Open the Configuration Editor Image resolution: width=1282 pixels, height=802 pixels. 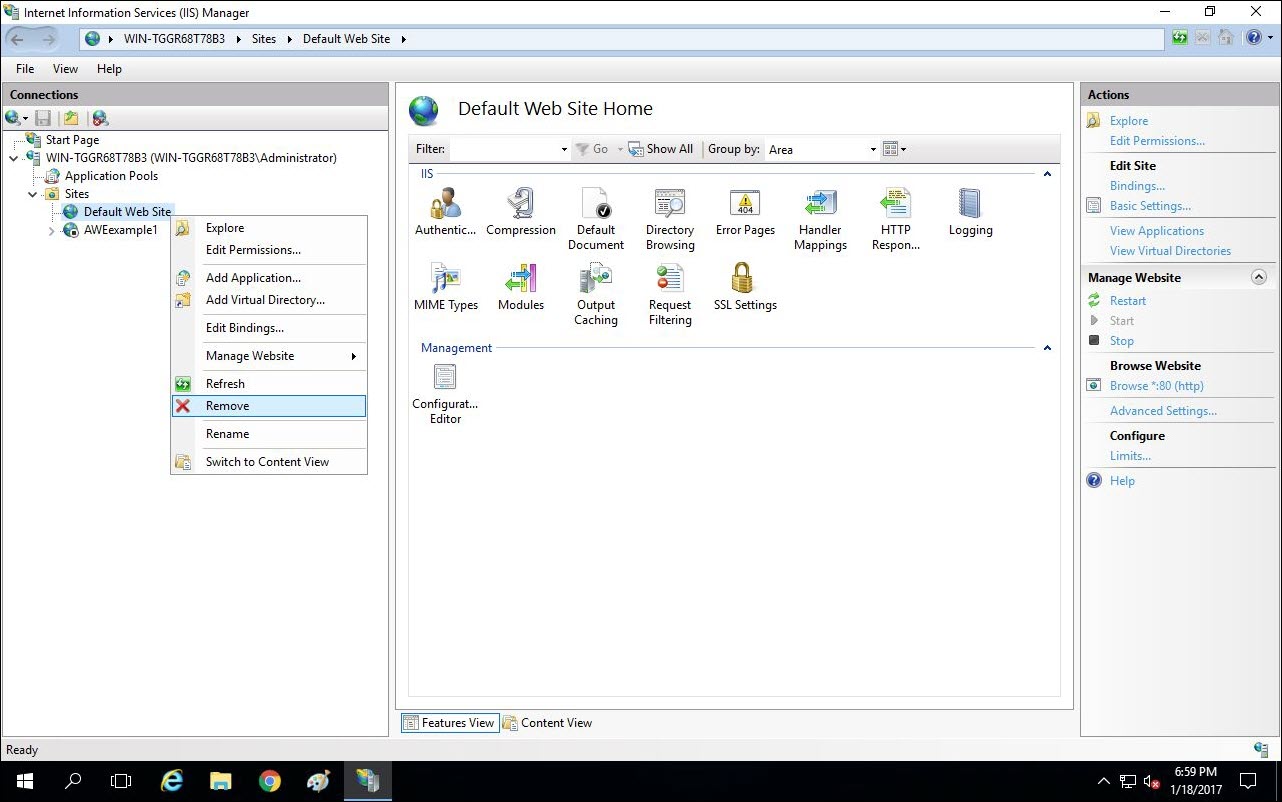tap(444, 385)
